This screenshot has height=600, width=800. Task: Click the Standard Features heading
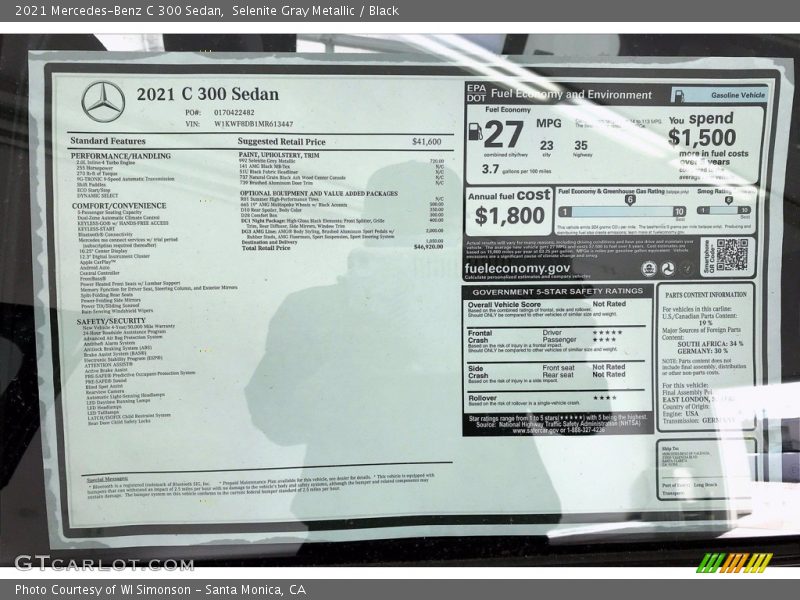coord(108,141)
